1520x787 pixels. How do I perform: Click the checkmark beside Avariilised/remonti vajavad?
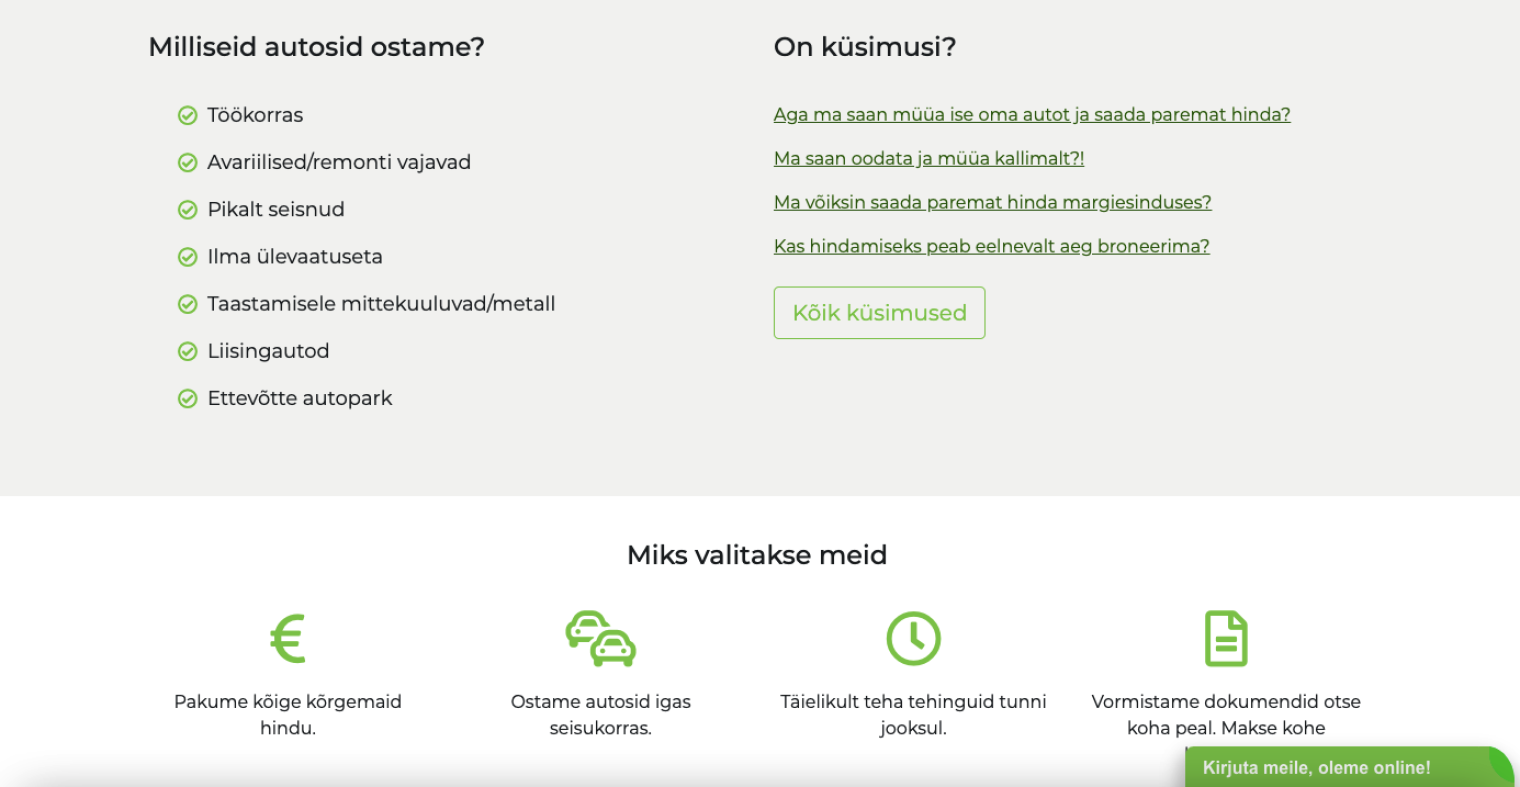[x=187, y=163]
